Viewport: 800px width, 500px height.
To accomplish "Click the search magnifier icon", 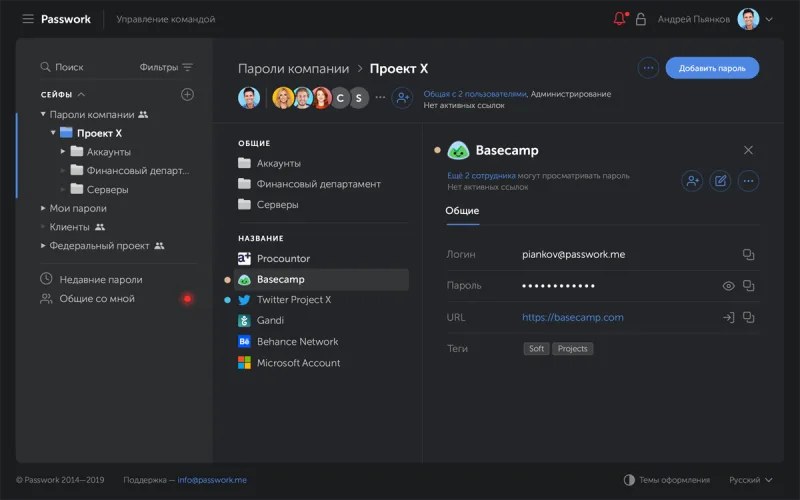I will click(x=45, y=67).
